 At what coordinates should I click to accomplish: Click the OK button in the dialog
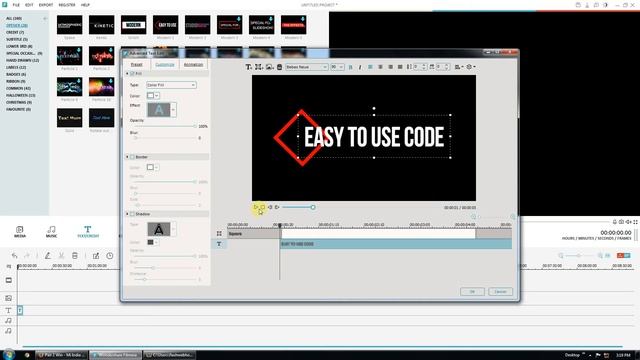(x=472, y=291)
